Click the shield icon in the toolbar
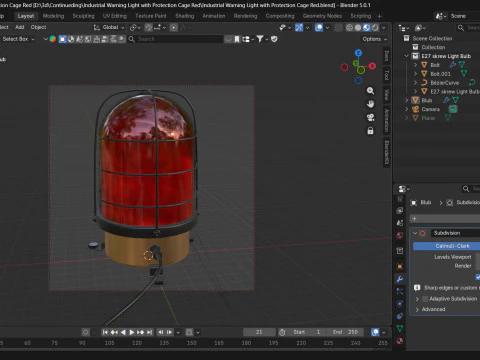Screen dimensions: 480x360 point(274,39)
